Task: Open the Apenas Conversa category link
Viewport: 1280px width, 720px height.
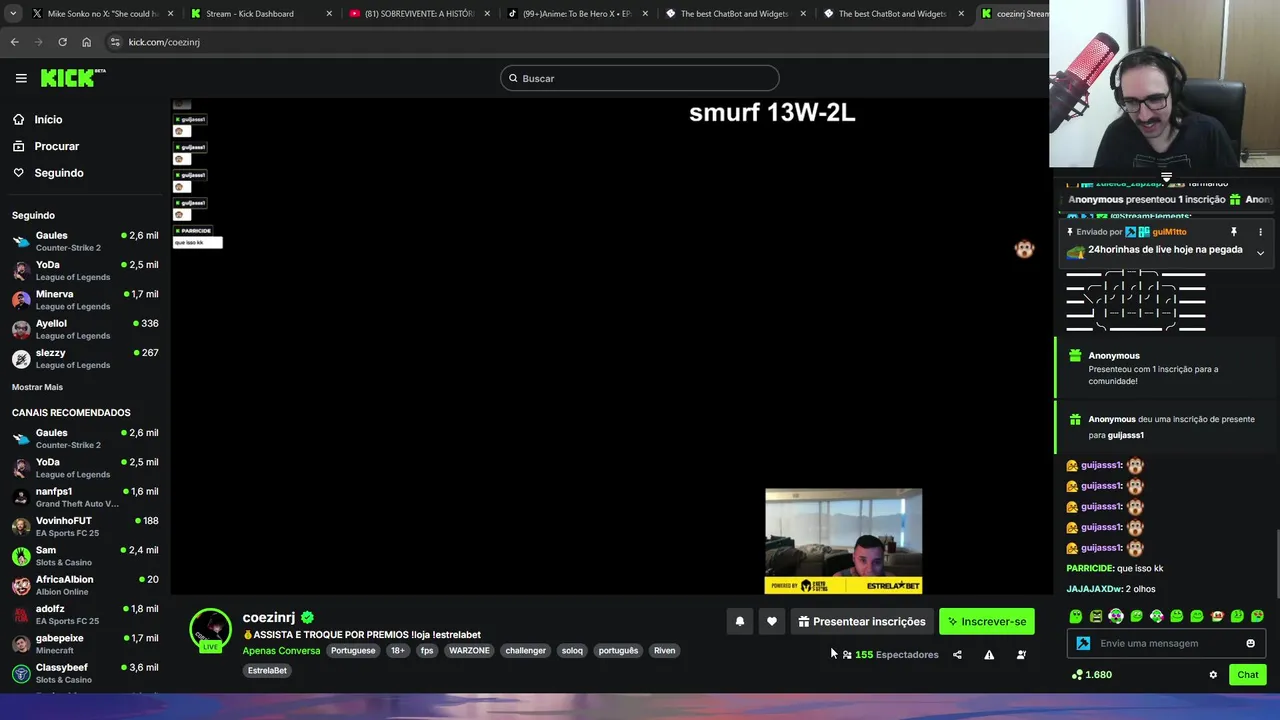Action: coord(281,651)
